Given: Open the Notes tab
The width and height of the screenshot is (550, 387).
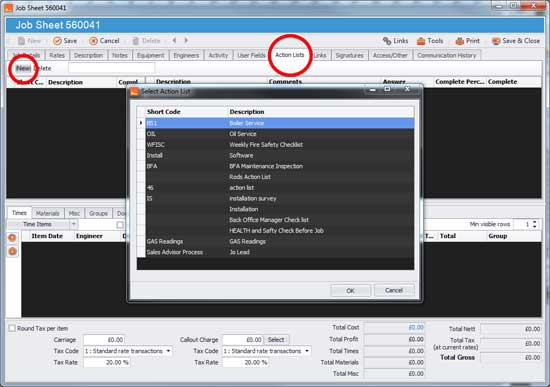Looking at the screenshot, I should (x=120, y=55).
